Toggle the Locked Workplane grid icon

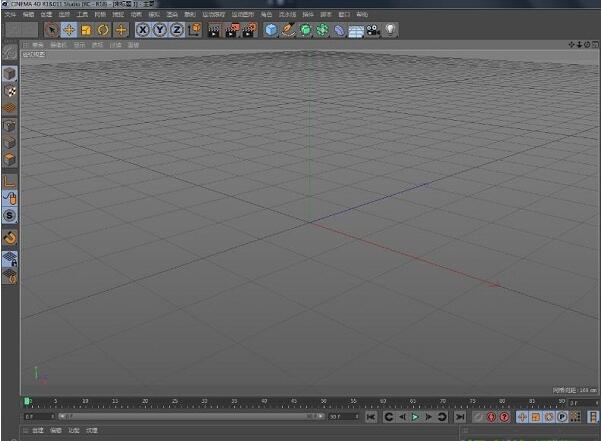click(10, 259)
